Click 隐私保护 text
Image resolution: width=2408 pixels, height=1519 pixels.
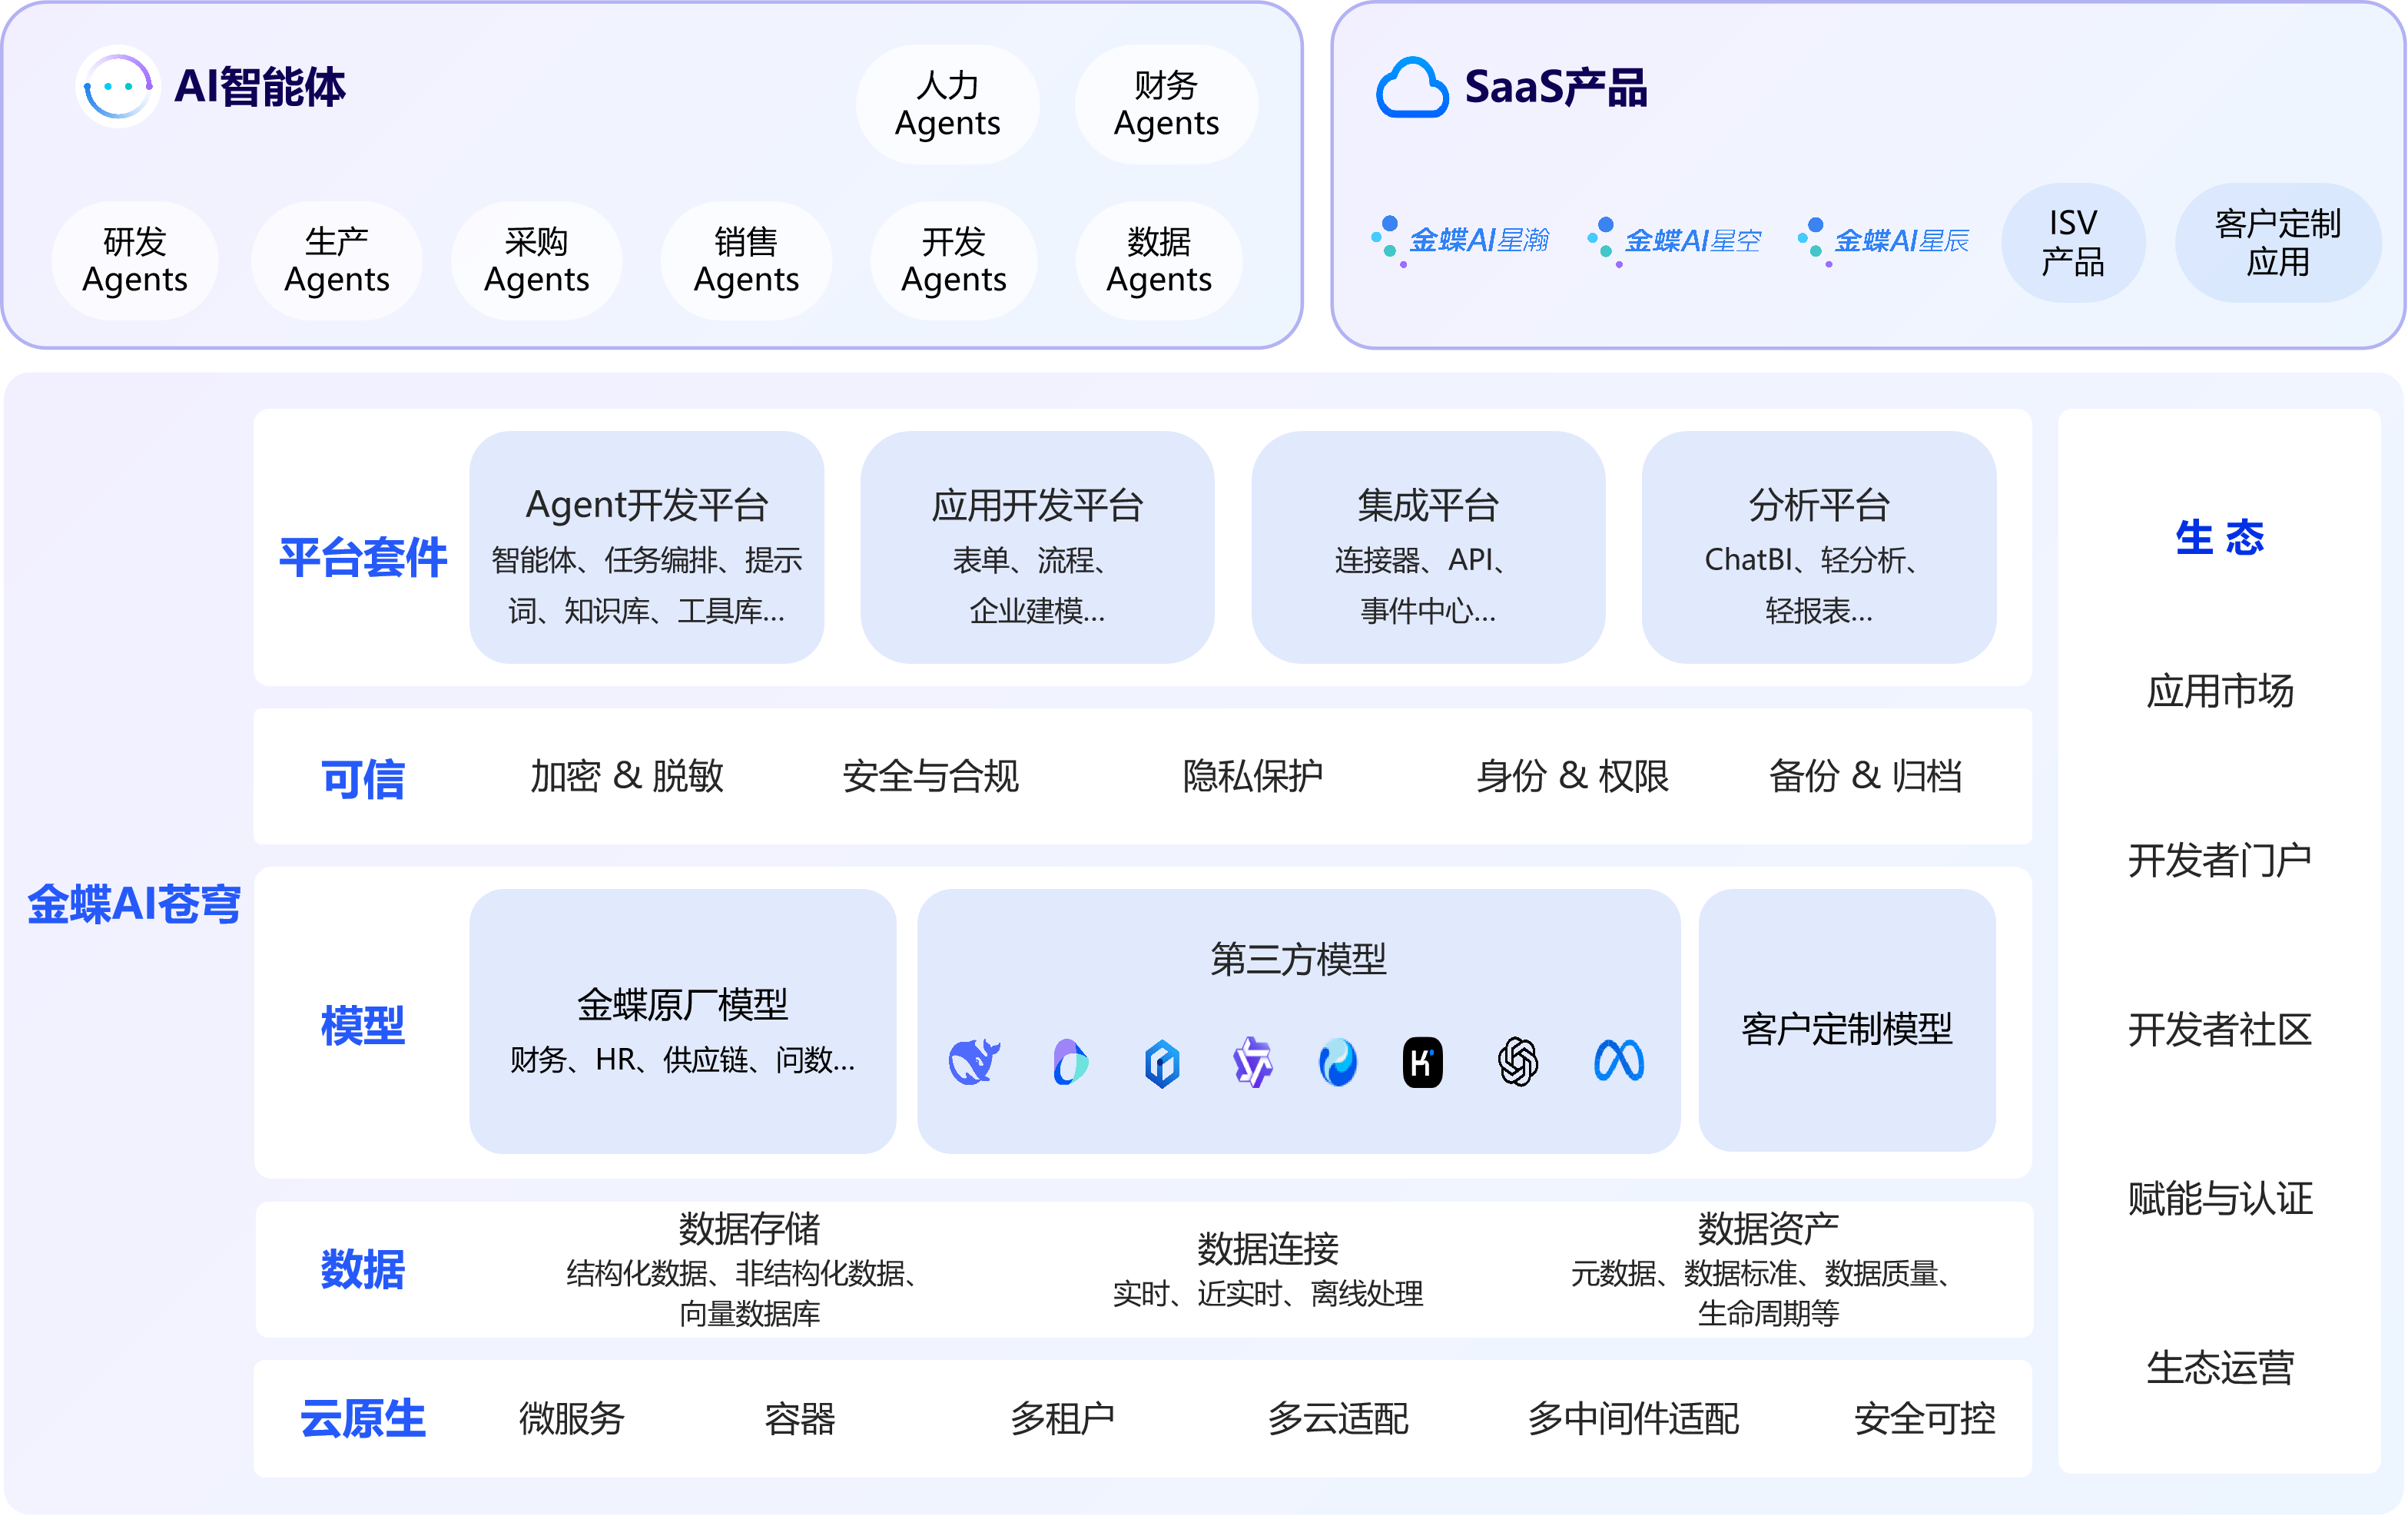pos(1252,776)
